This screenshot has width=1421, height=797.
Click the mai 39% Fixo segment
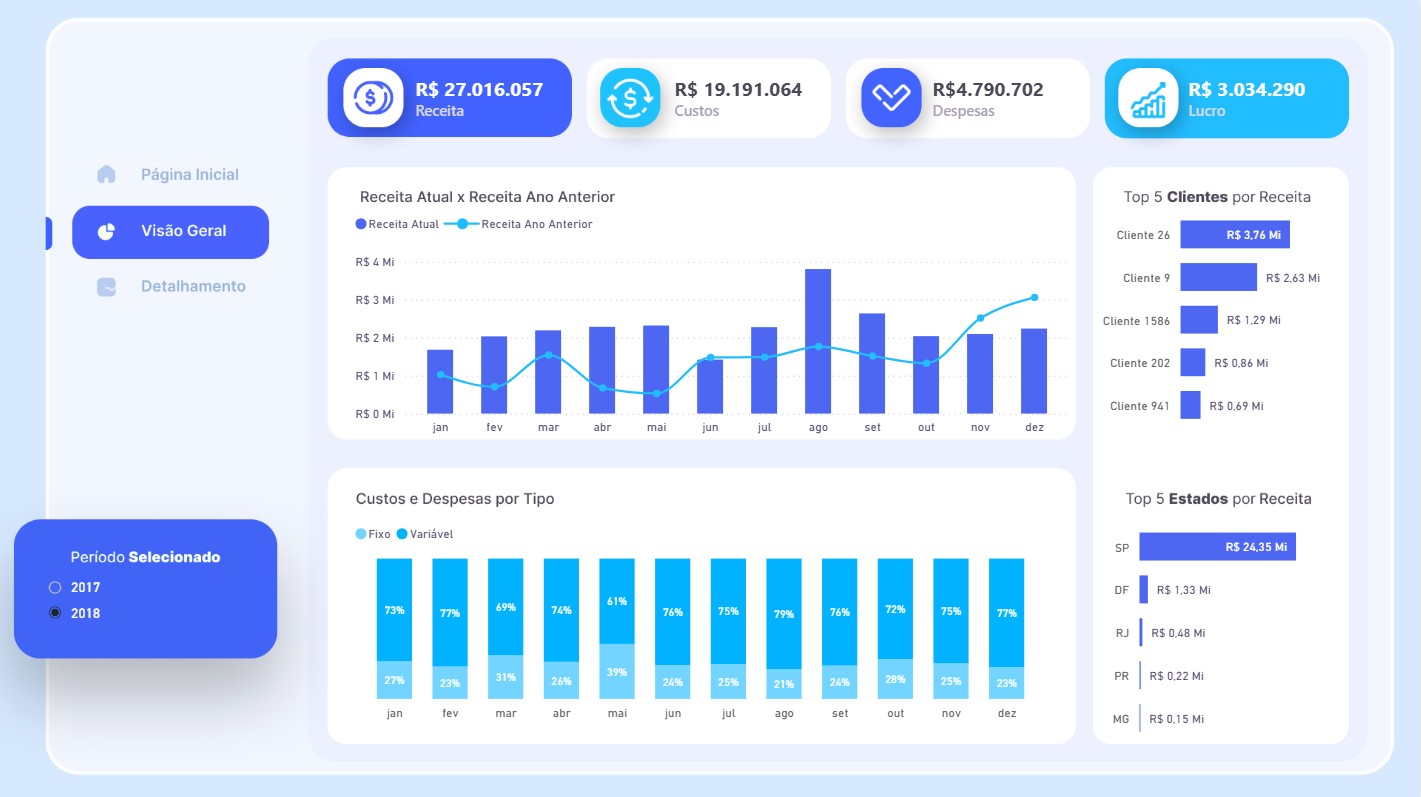pos(617,671)
